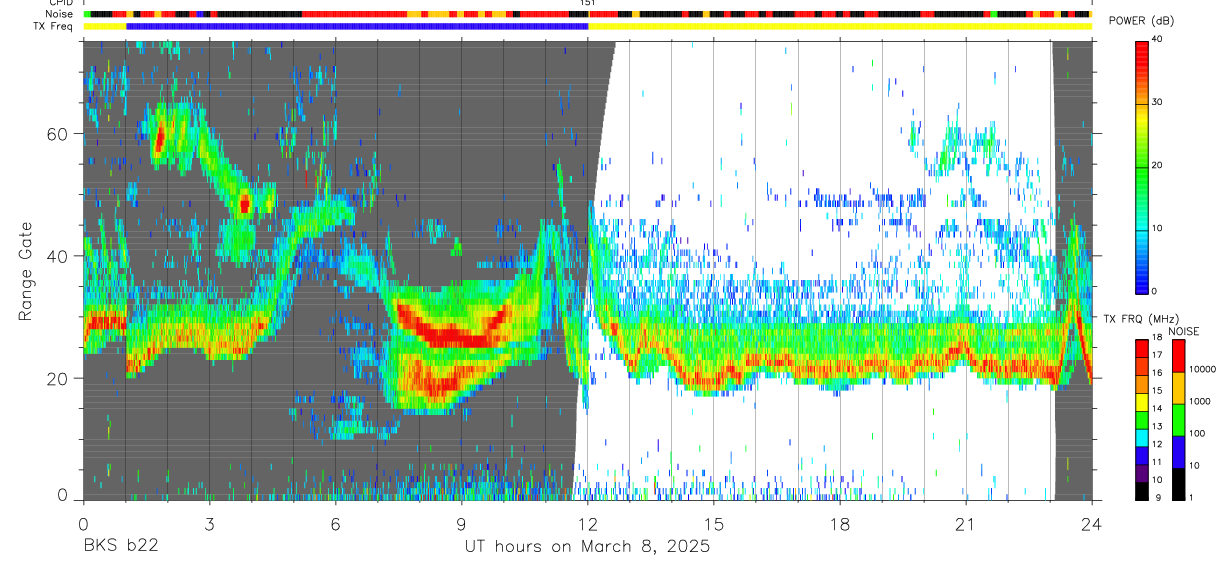Click the 0 range gate tick
This screenshot has height=567, width=1228.
click(62, 496)
